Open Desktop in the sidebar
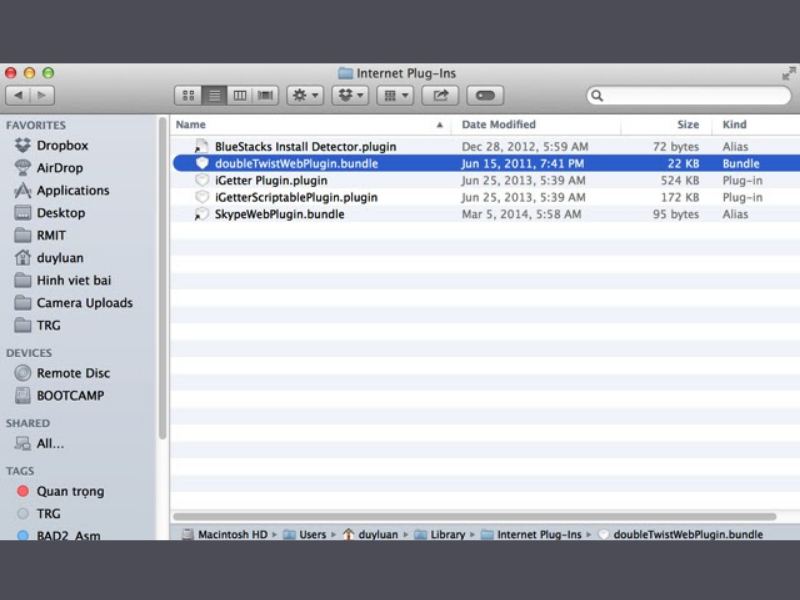The height and width of the screenshot is (600, 800). 61,213
